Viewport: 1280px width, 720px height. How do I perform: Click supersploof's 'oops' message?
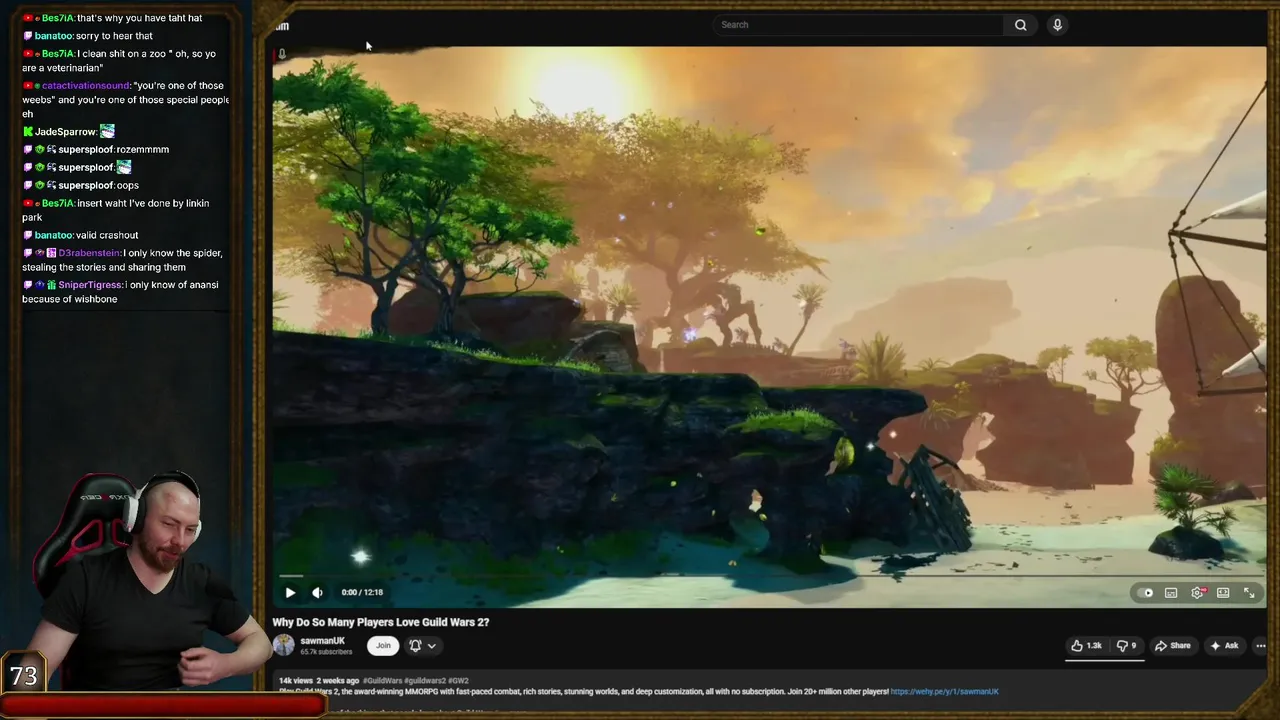click(127, 185)
